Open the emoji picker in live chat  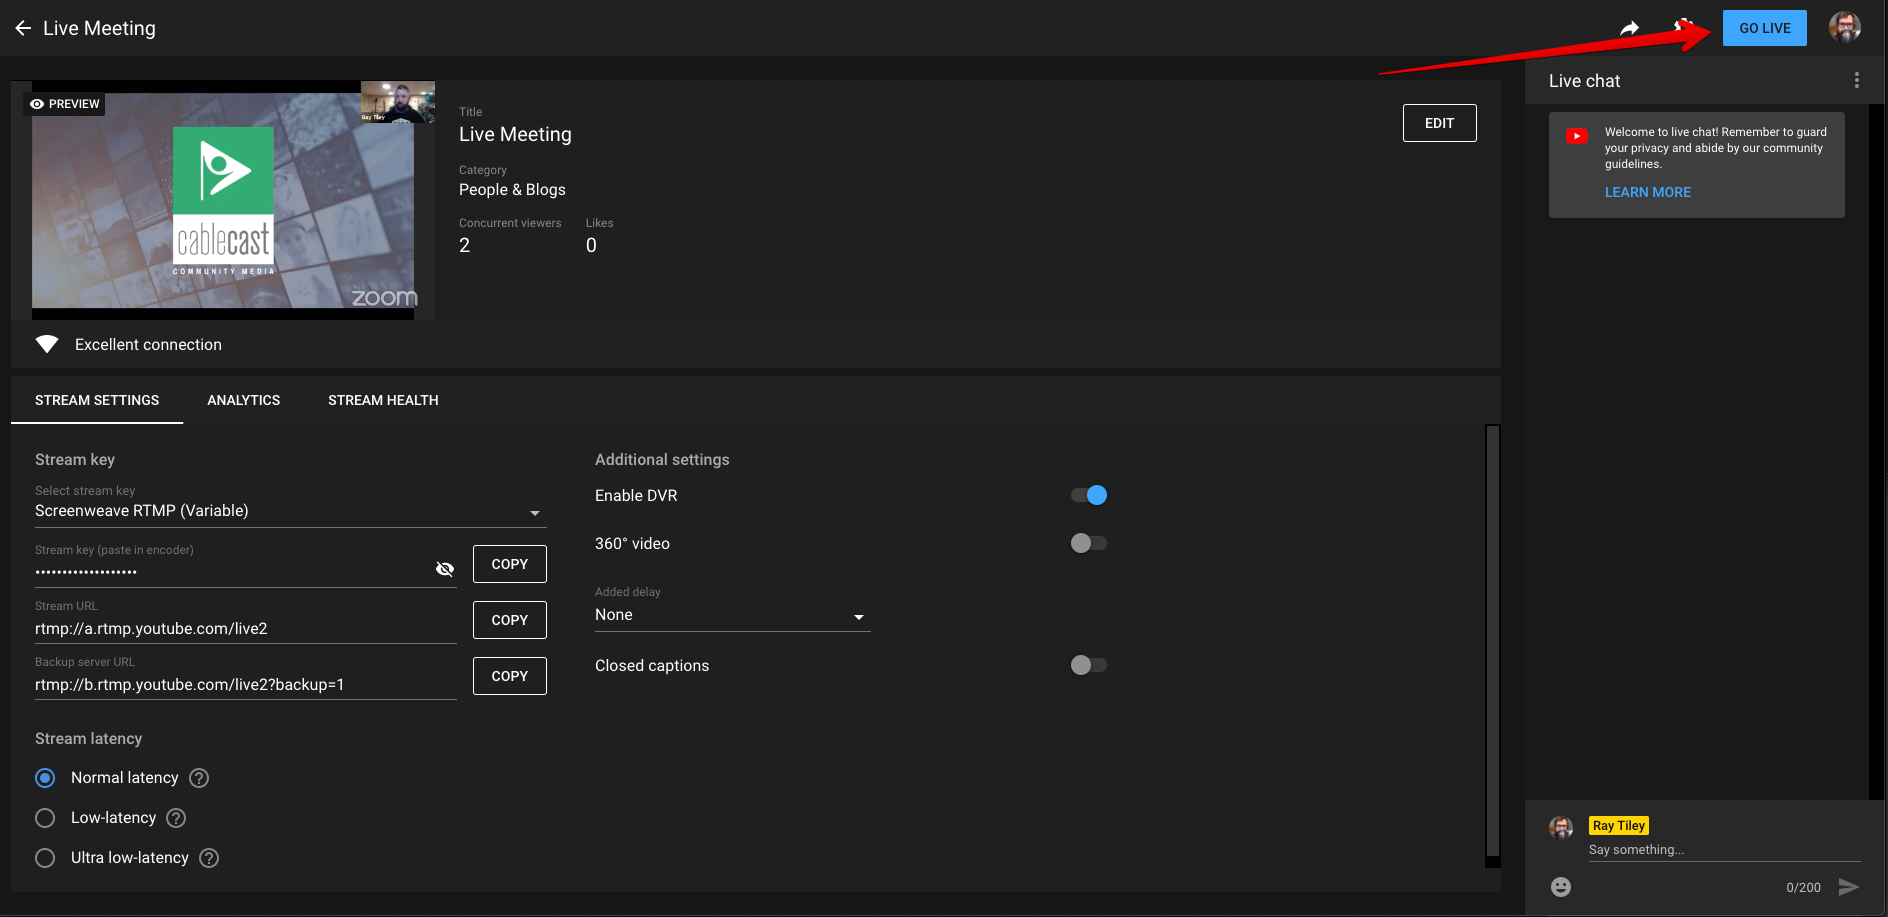pyautogui.click(x=1561, y=887)
